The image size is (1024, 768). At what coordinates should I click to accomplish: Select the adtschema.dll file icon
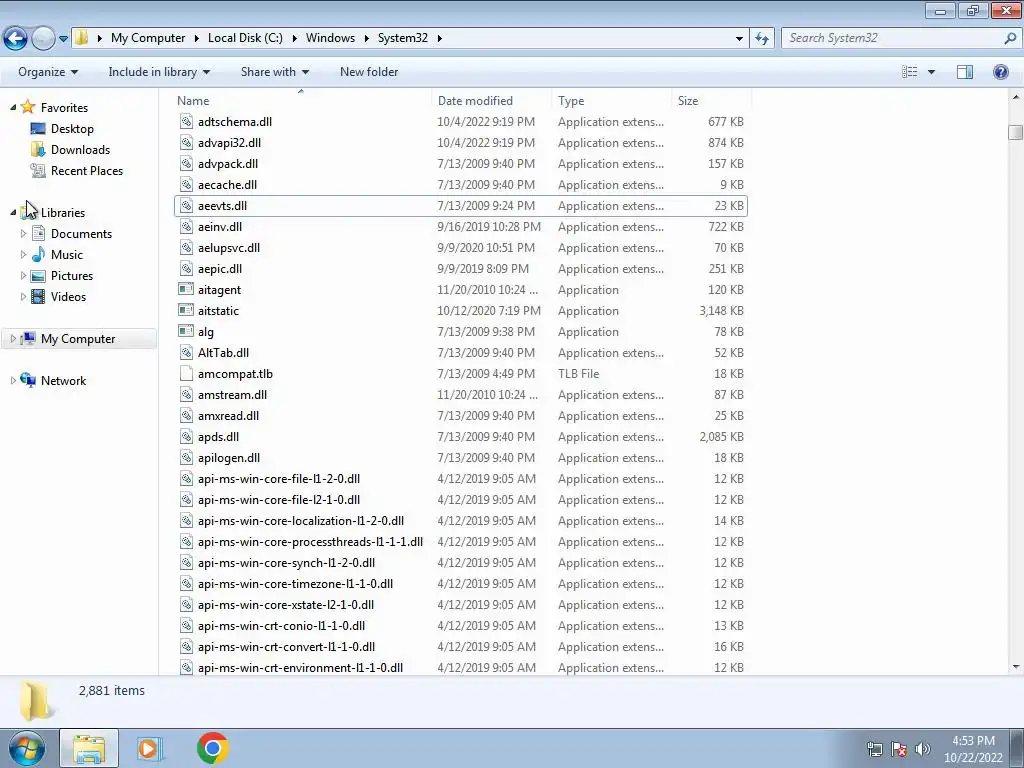(186, 121)
